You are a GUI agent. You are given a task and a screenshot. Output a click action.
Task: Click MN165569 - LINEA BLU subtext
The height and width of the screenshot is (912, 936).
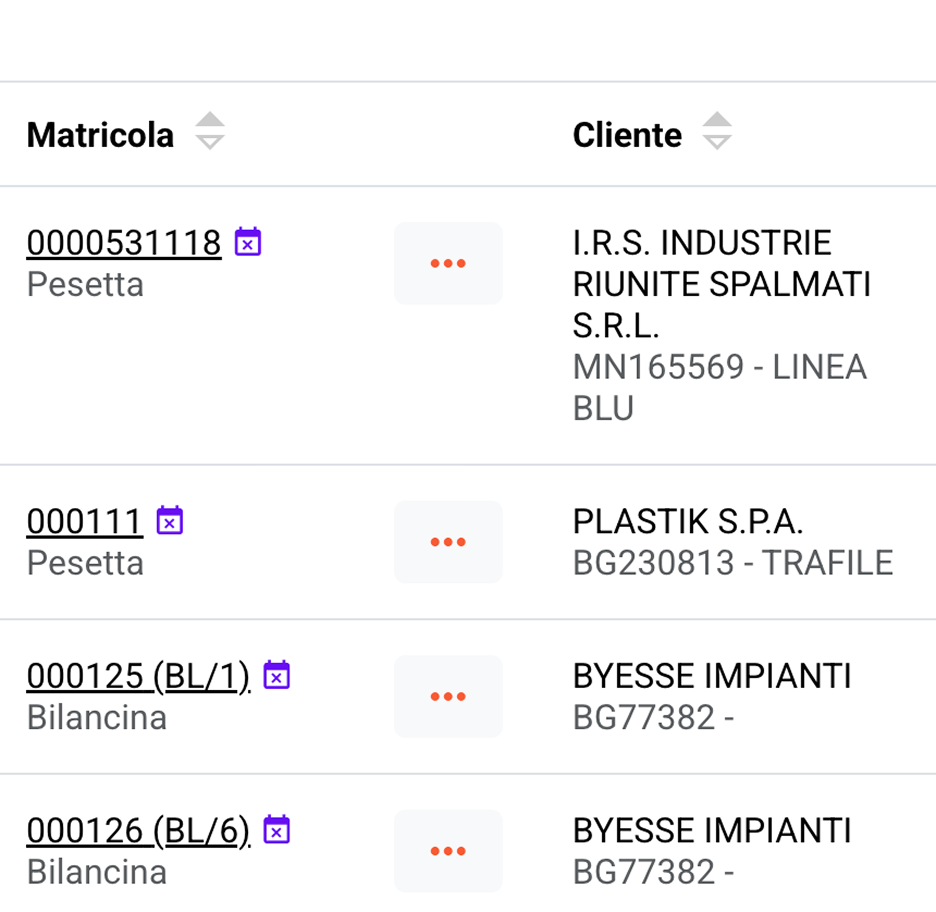click(x=718, y=387)
